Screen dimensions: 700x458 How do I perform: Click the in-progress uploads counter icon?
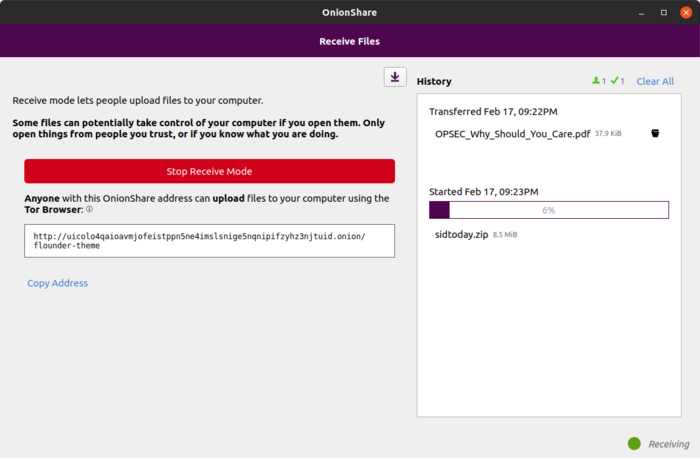(x=596, y=81)
